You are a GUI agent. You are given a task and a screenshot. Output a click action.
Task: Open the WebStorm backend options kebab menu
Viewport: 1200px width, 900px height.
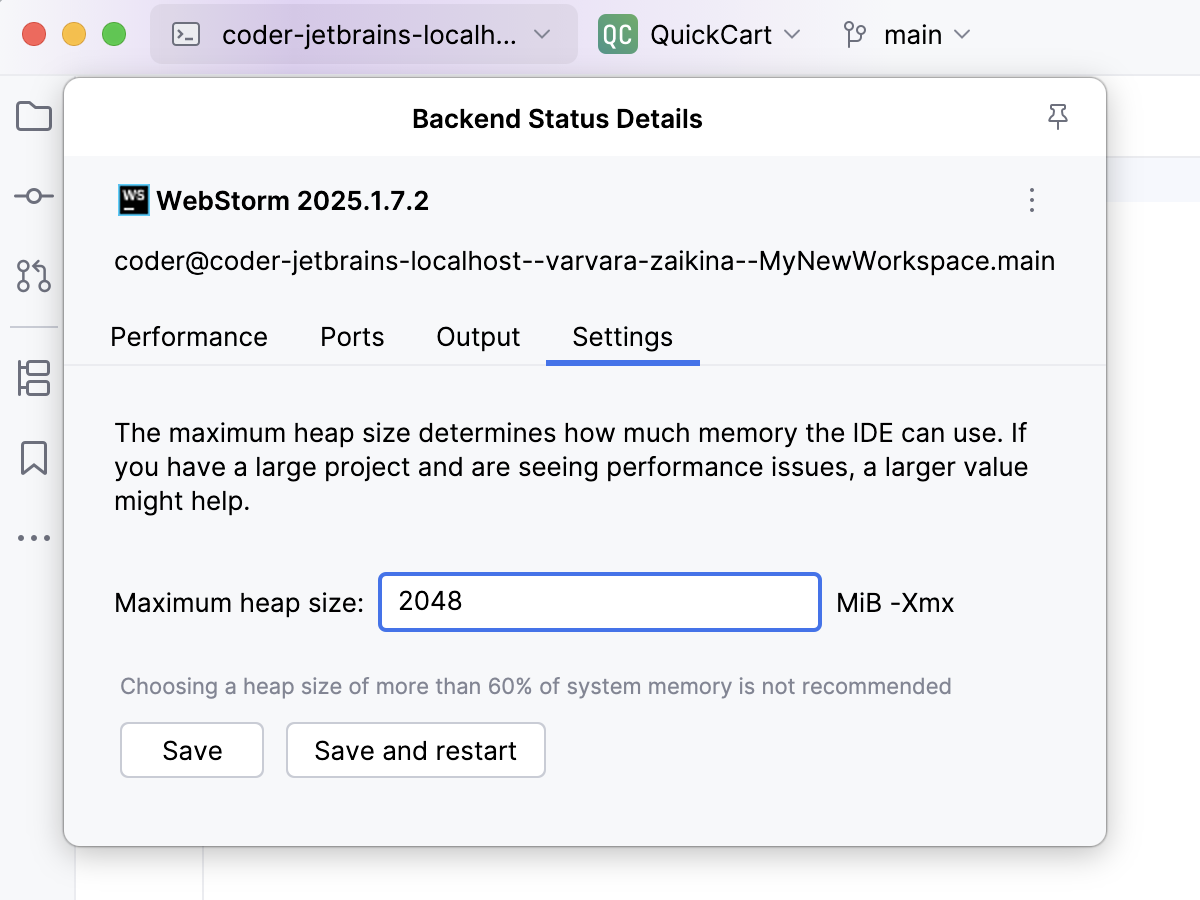1032,201
